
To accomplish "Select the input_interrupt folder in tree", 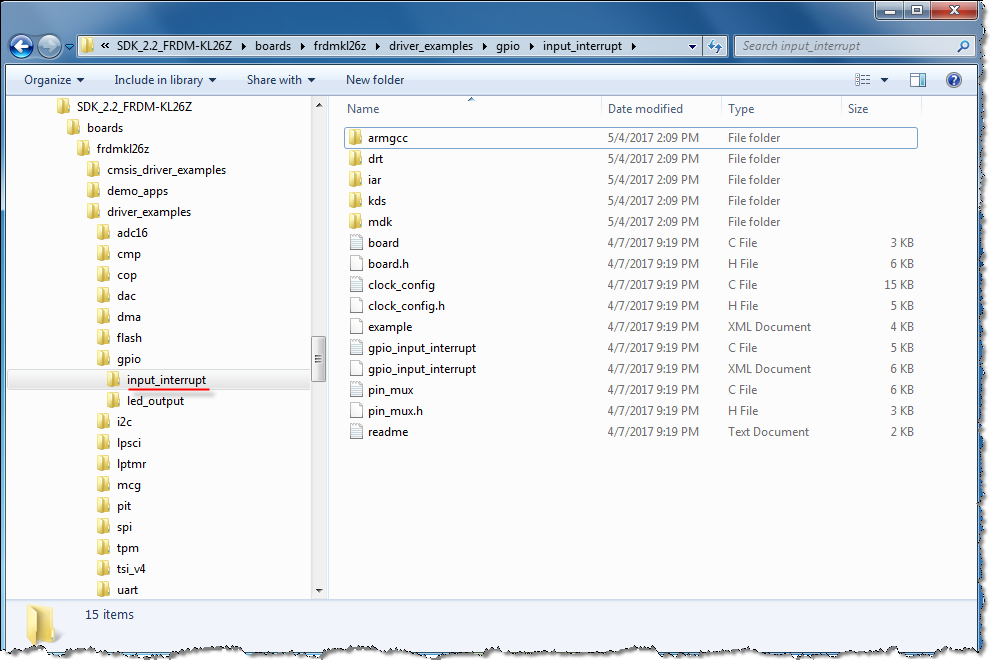I will tap(166, 380).
